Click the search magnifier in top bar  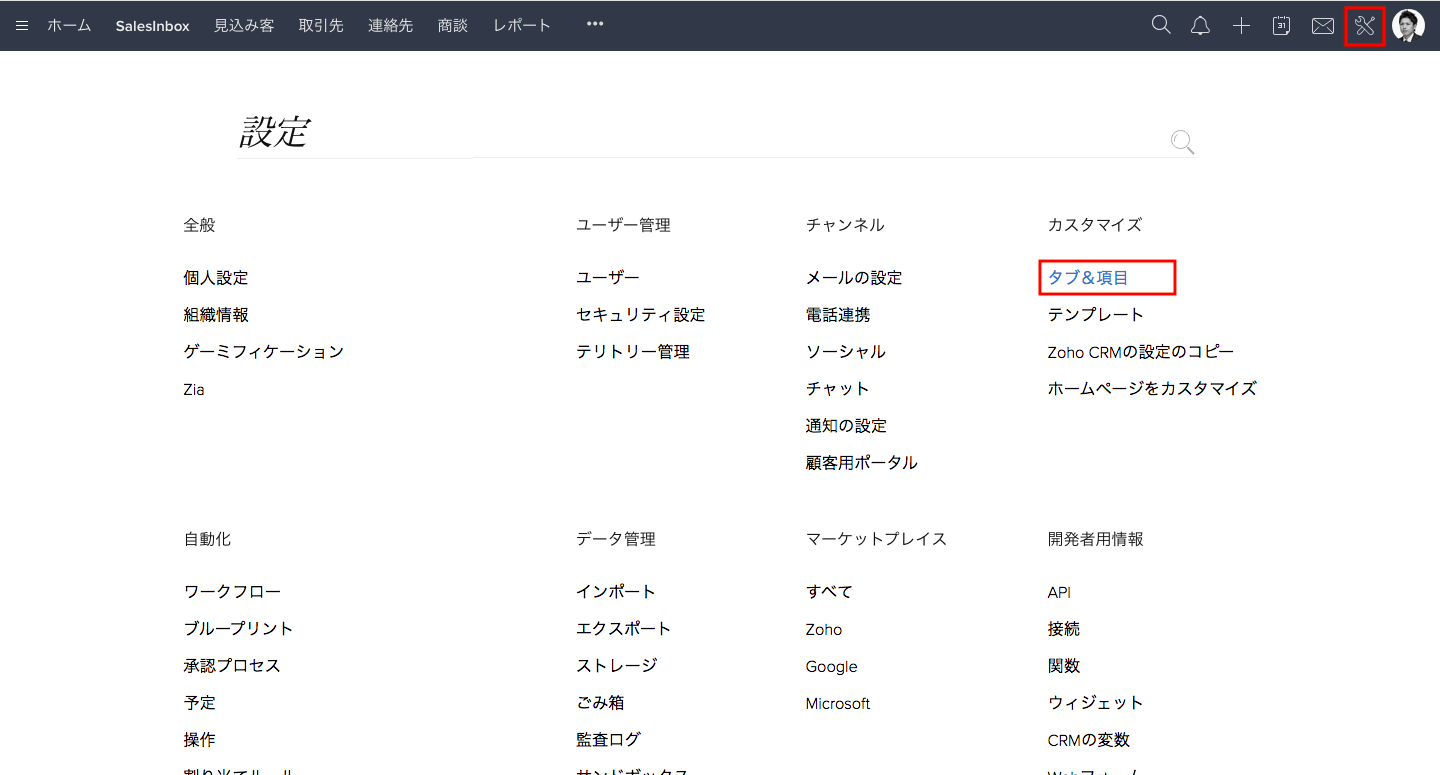click(1160, 26)
